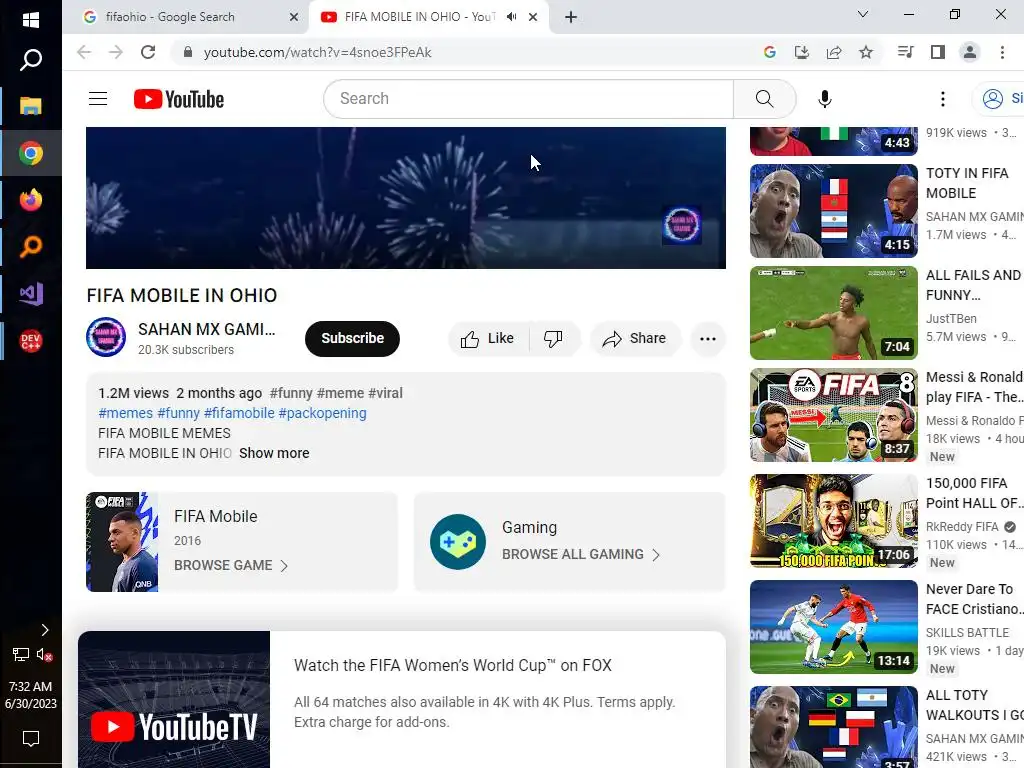View site info via padlock icon
This screenshot has height=768, width=1024.
(188, 52)
